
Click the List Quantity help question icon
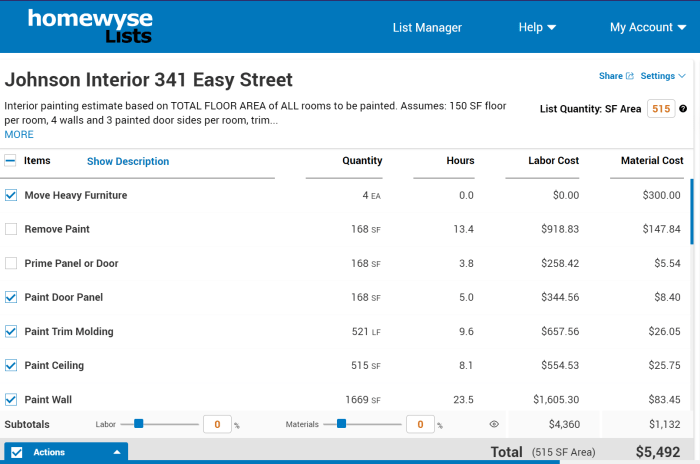point(683,109)
